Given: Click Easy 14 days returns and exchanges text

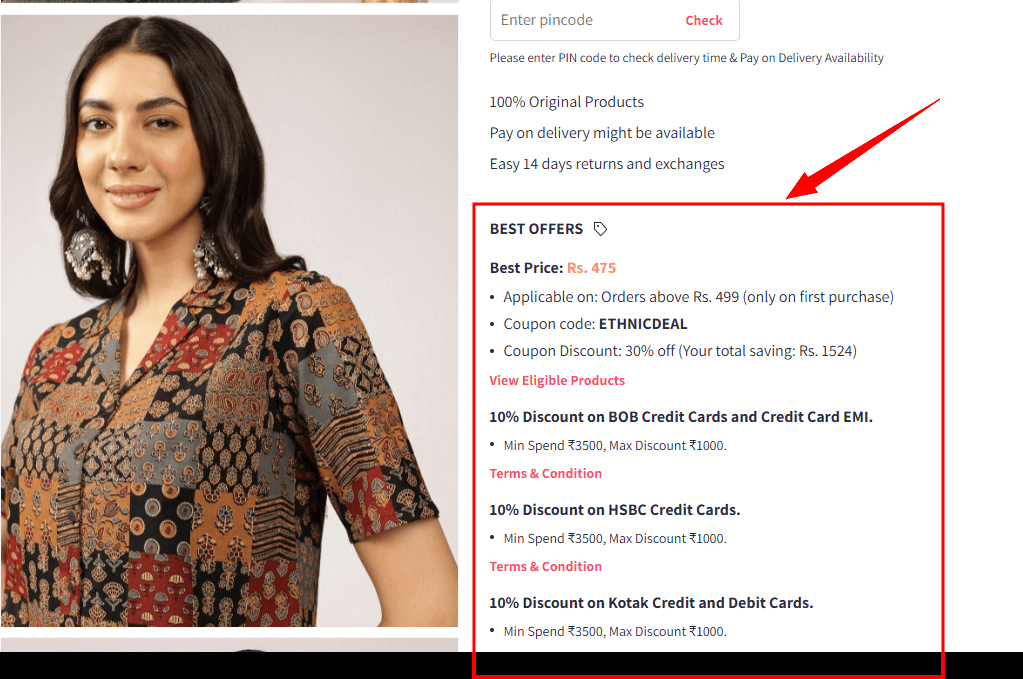Looking at the screenshot, I should [607, 164].
